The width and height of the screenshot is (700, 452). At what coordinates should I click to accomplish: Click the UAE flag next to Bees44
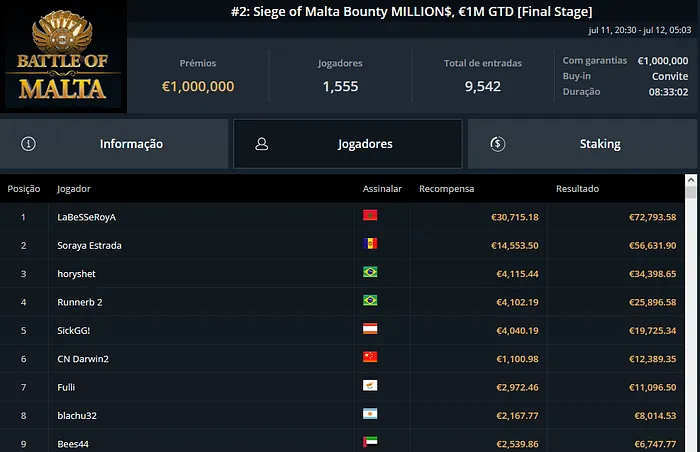[370, 442]
